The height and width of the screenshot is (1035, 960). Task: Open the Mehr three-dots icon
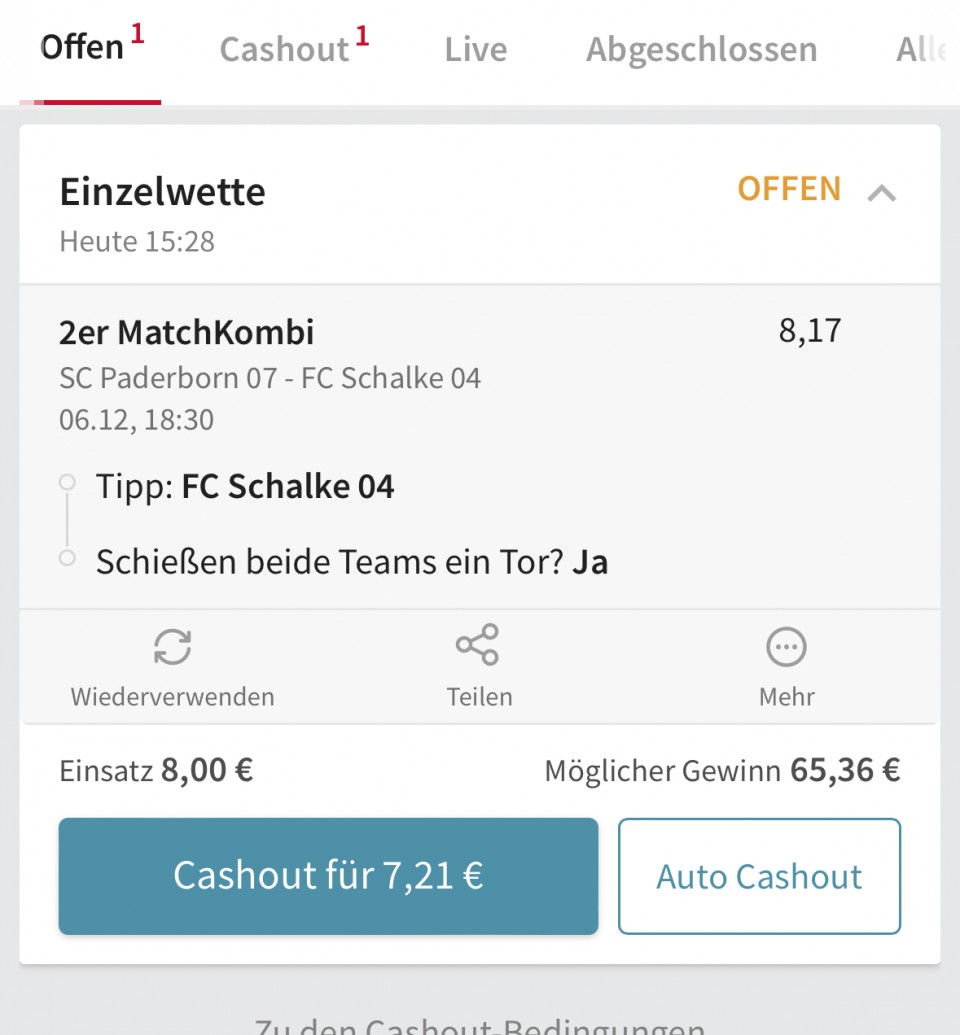[786, 647]
